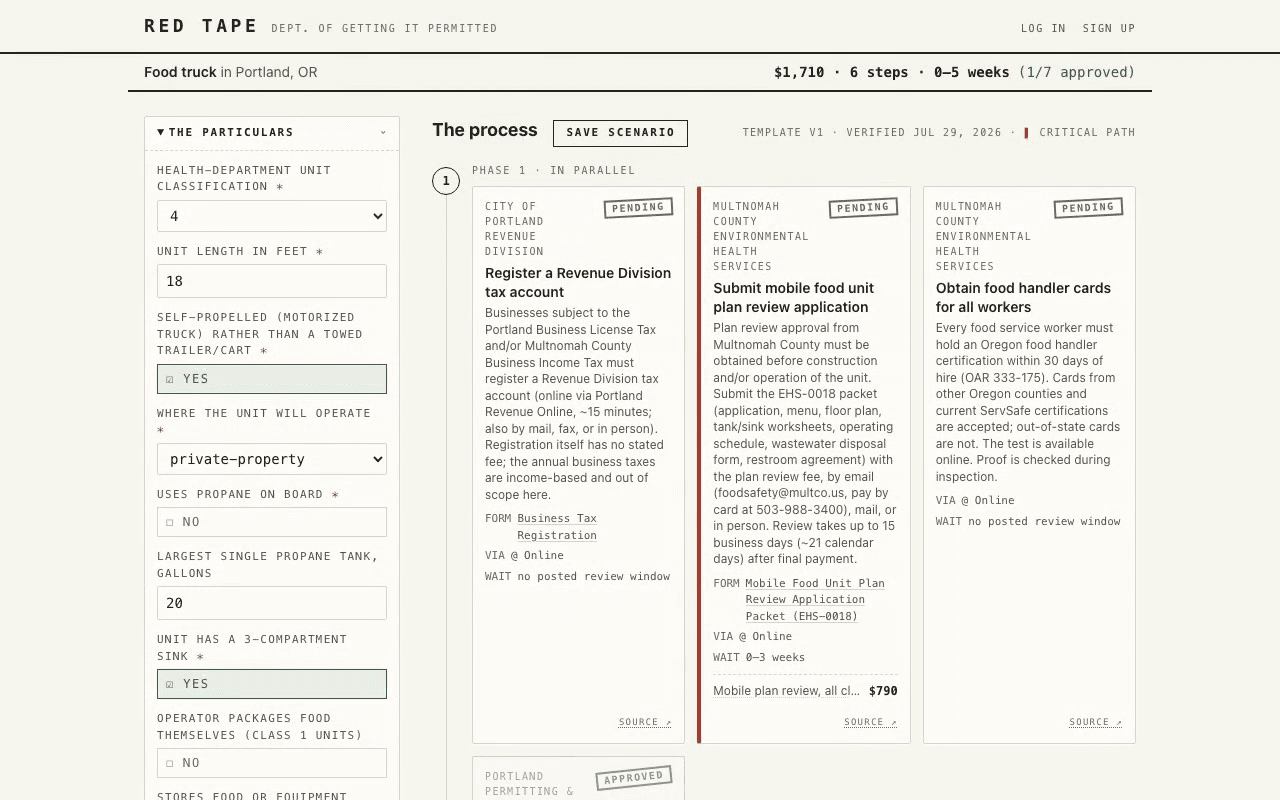Open the SIGN UP link

(x=1109, y=28)
